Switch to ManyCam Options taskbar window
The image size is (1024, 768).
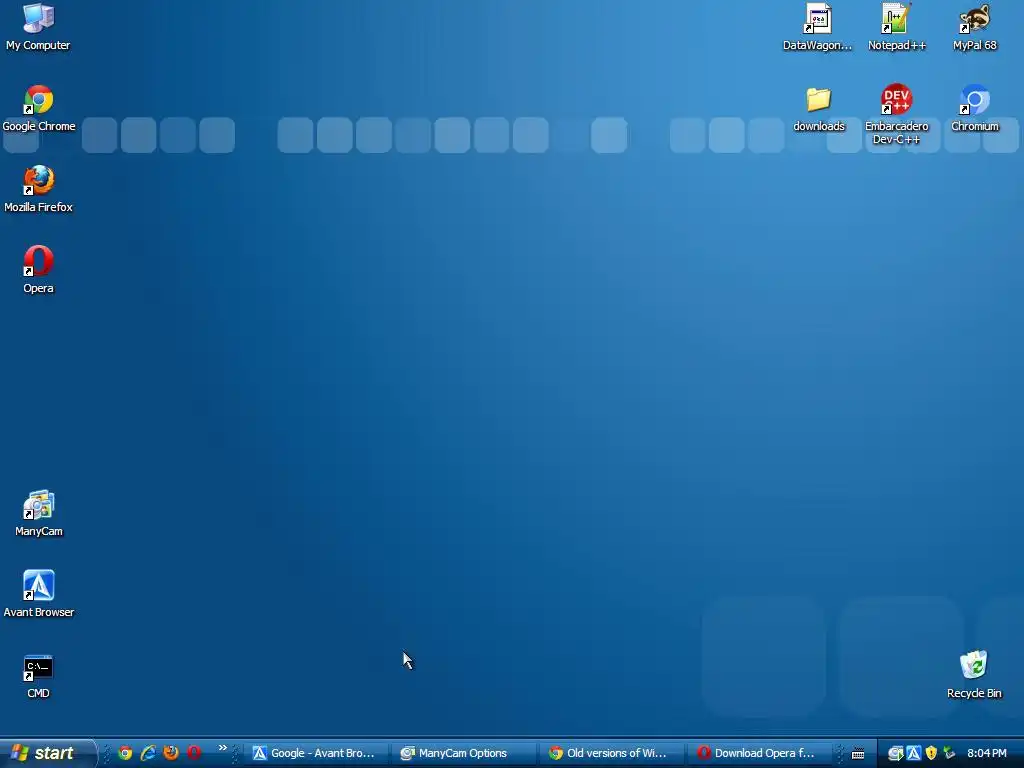coord(464,753)
